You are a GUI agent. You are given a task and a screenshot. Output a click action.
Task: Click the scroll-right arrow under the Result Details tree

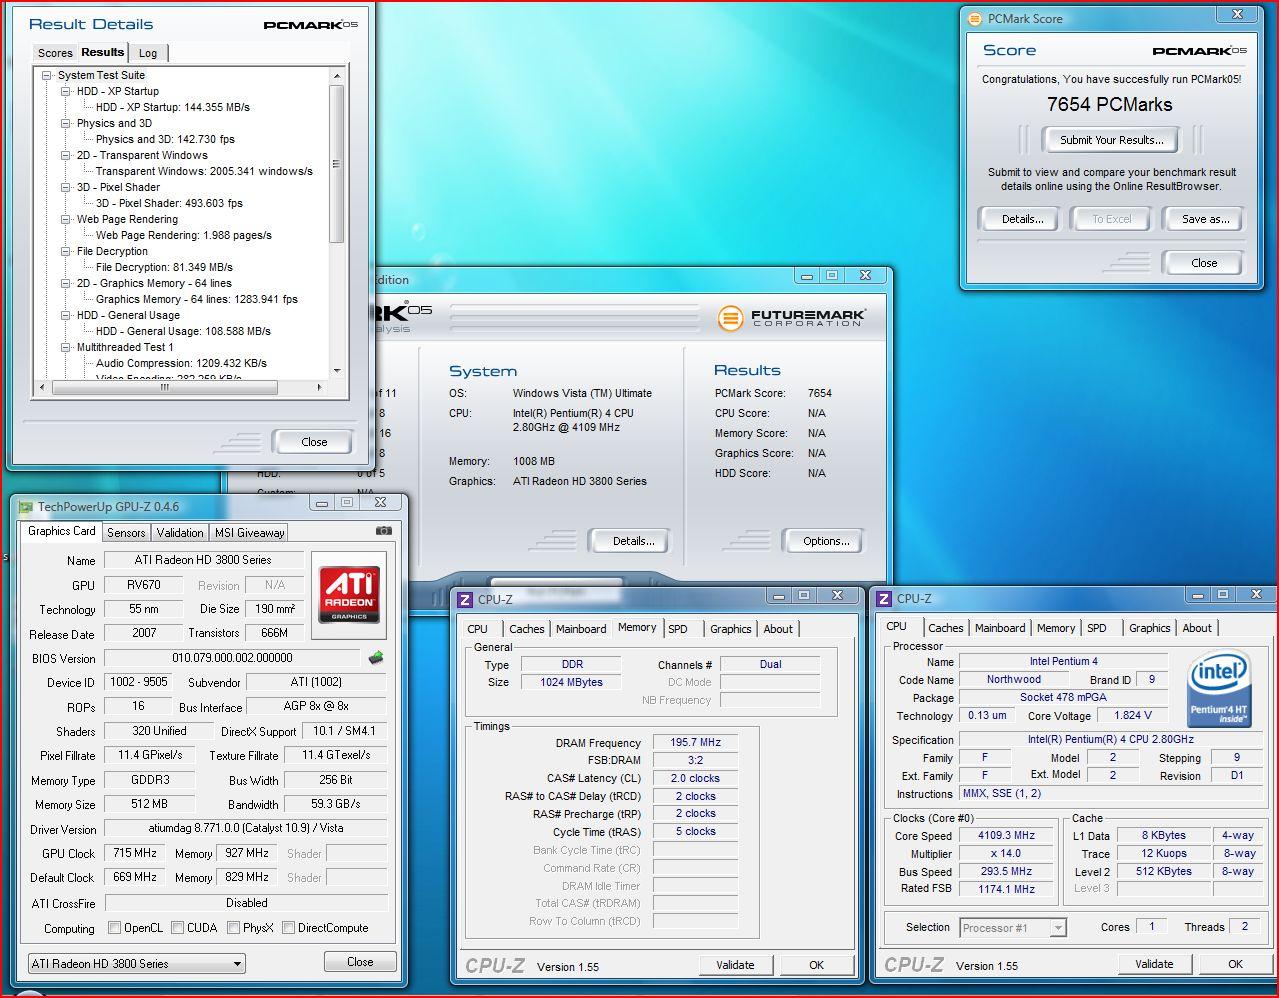coord(320,387)
